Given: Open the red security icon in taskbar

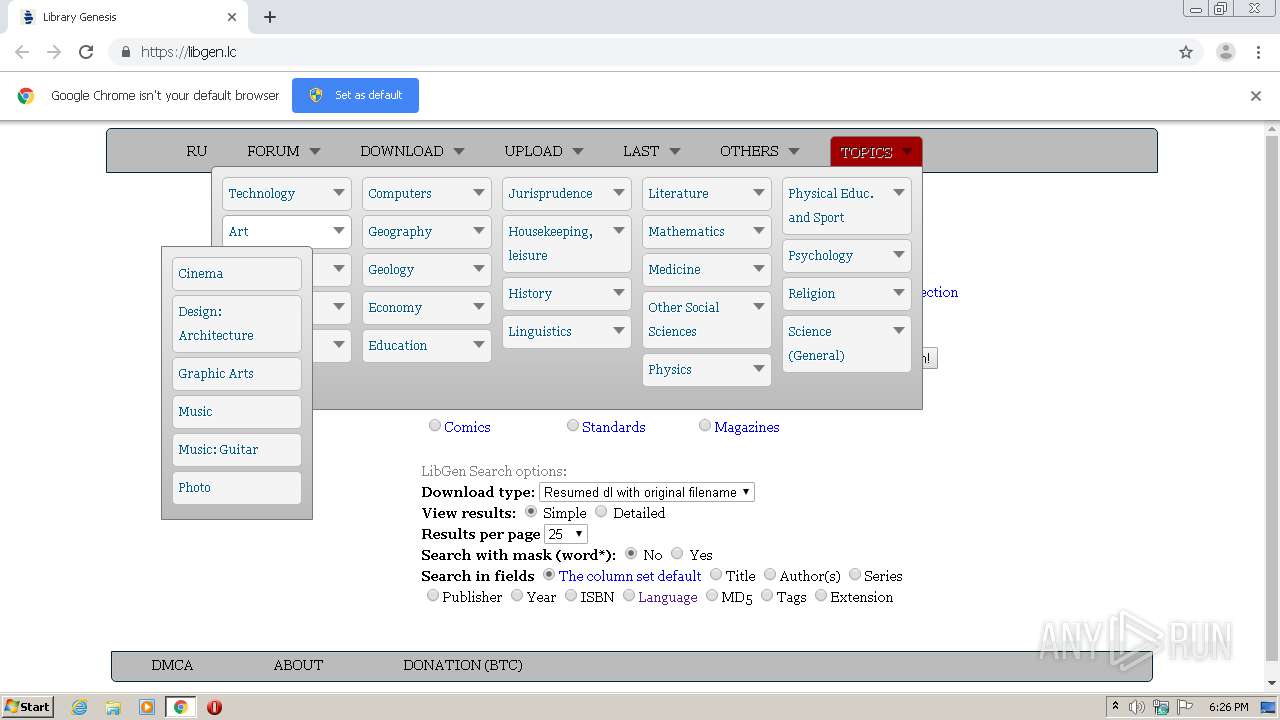Looking at the screenshot, I should (214, 707).
